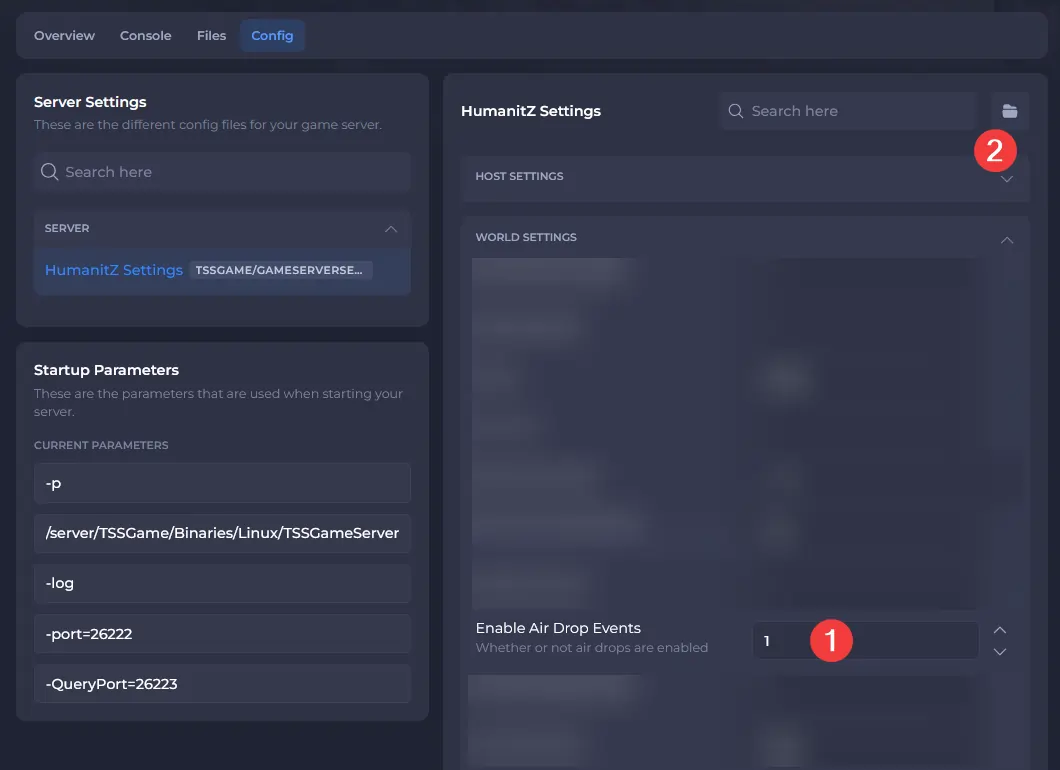
Task: Click the HumanitZ Settings search field
Action: [x=848, y=111]
